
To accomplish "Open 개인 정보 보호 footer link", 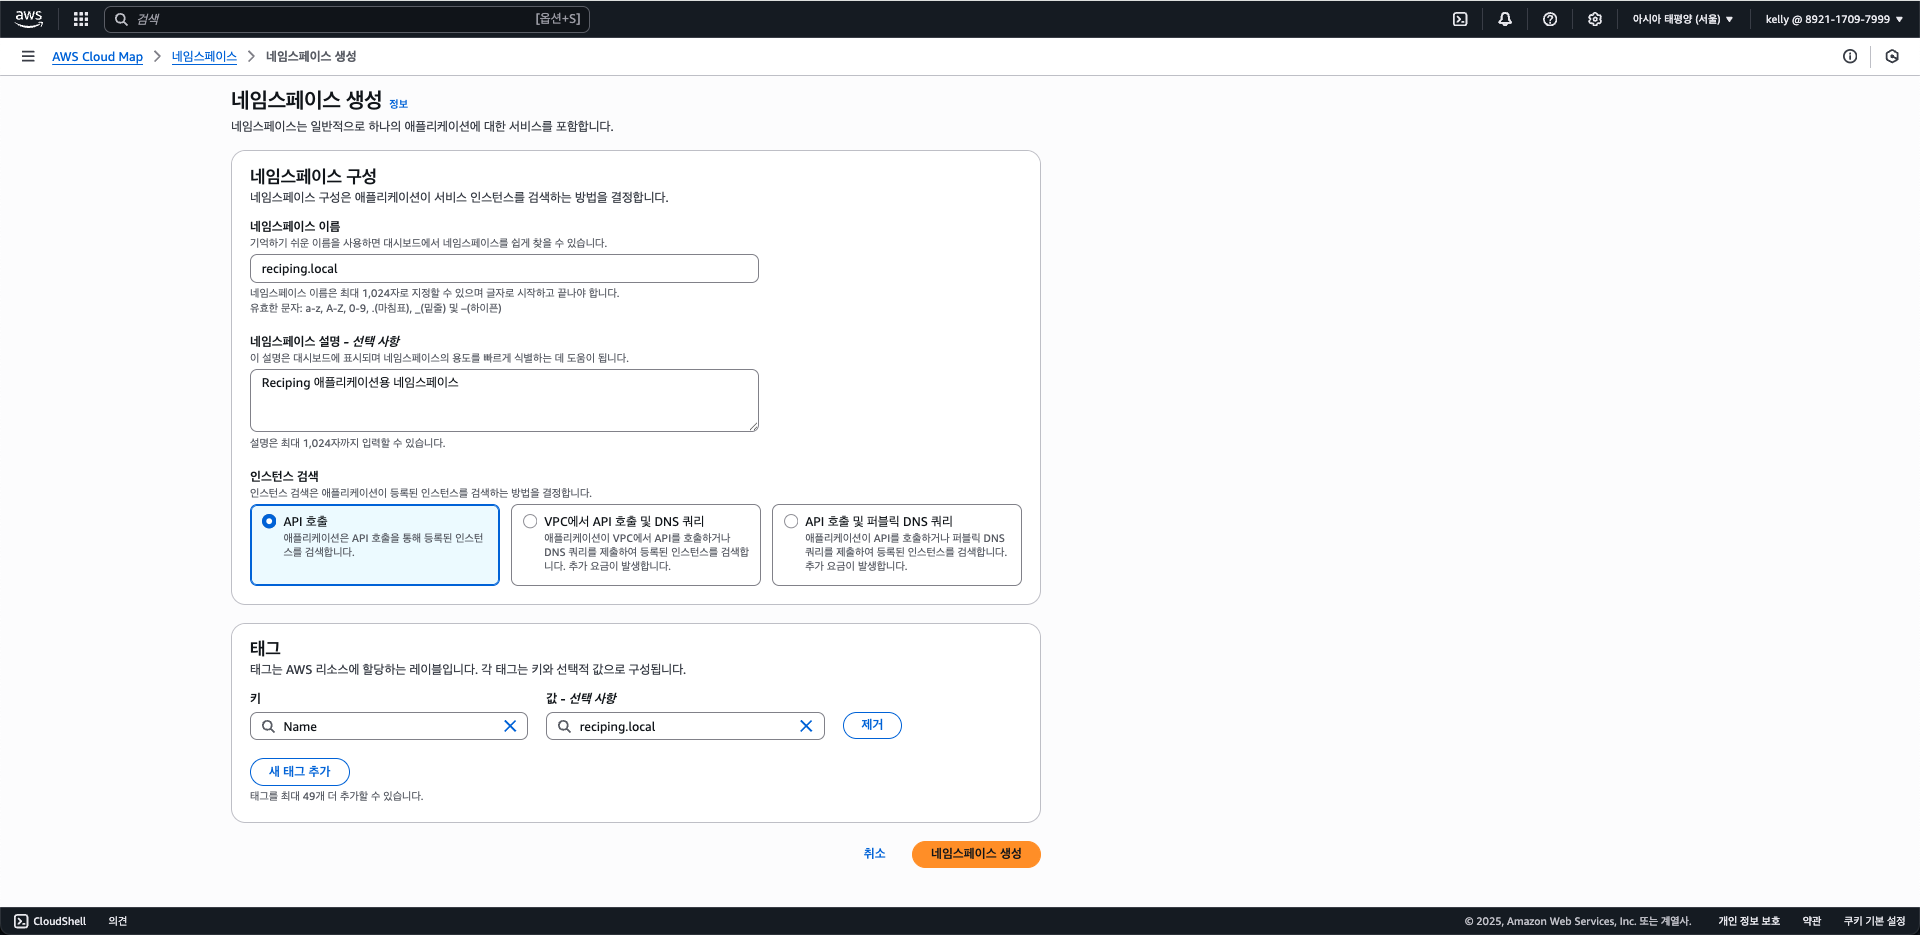I will coord(1749,921).
